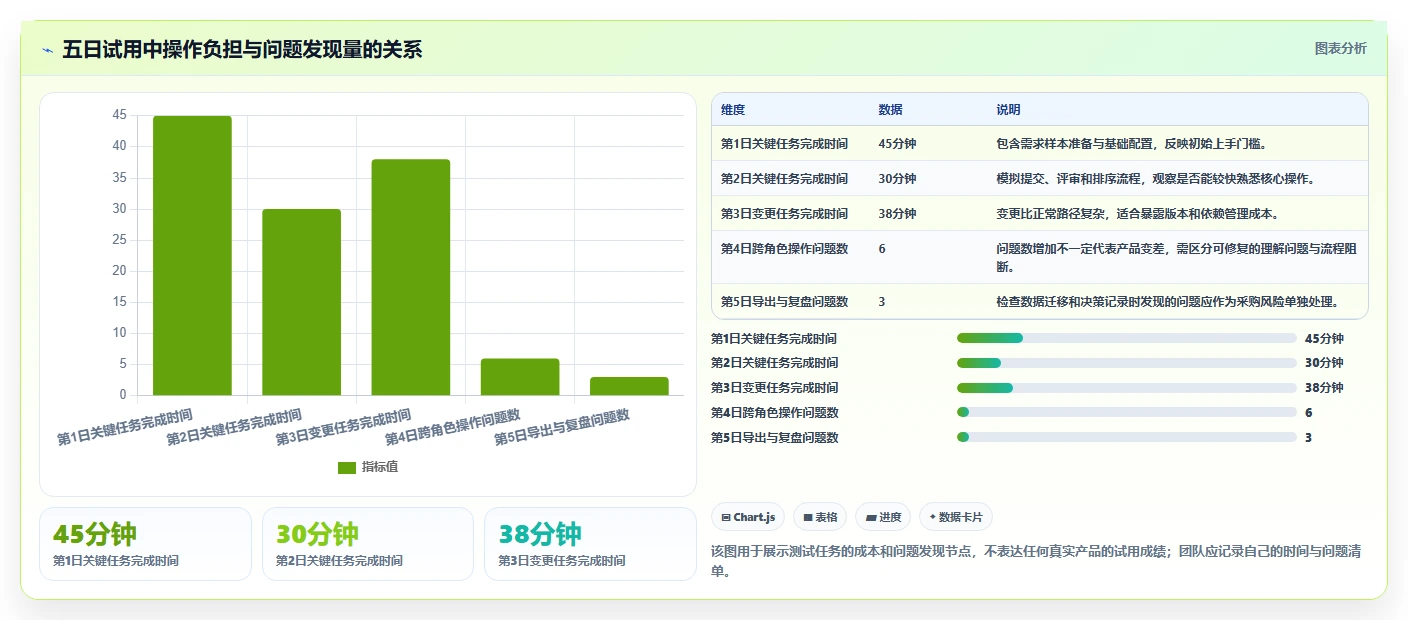Click the progress list label 第4日跨角色操作问题数
The height and width of the screenshot is (620, 1408).
(x=775, y=413)
